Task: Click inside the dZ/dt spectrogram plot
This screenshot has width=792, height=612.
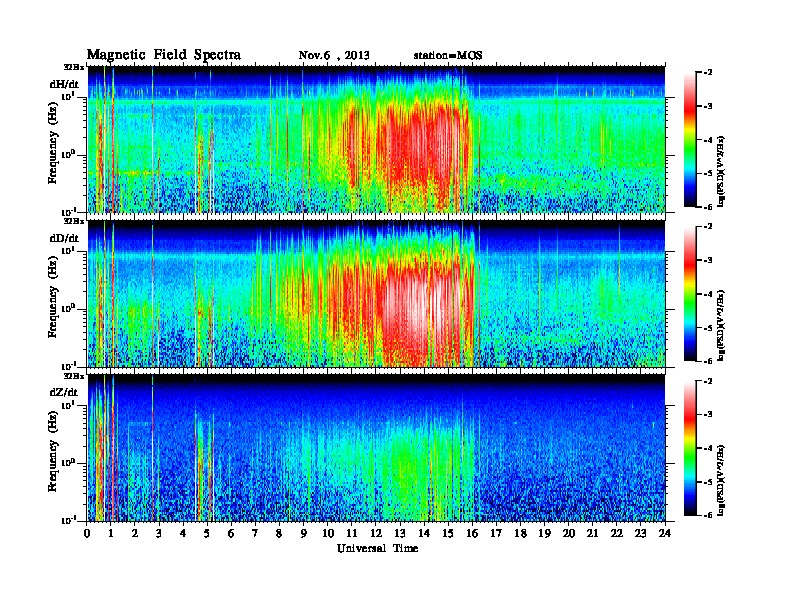Action: tap(377, 448)
